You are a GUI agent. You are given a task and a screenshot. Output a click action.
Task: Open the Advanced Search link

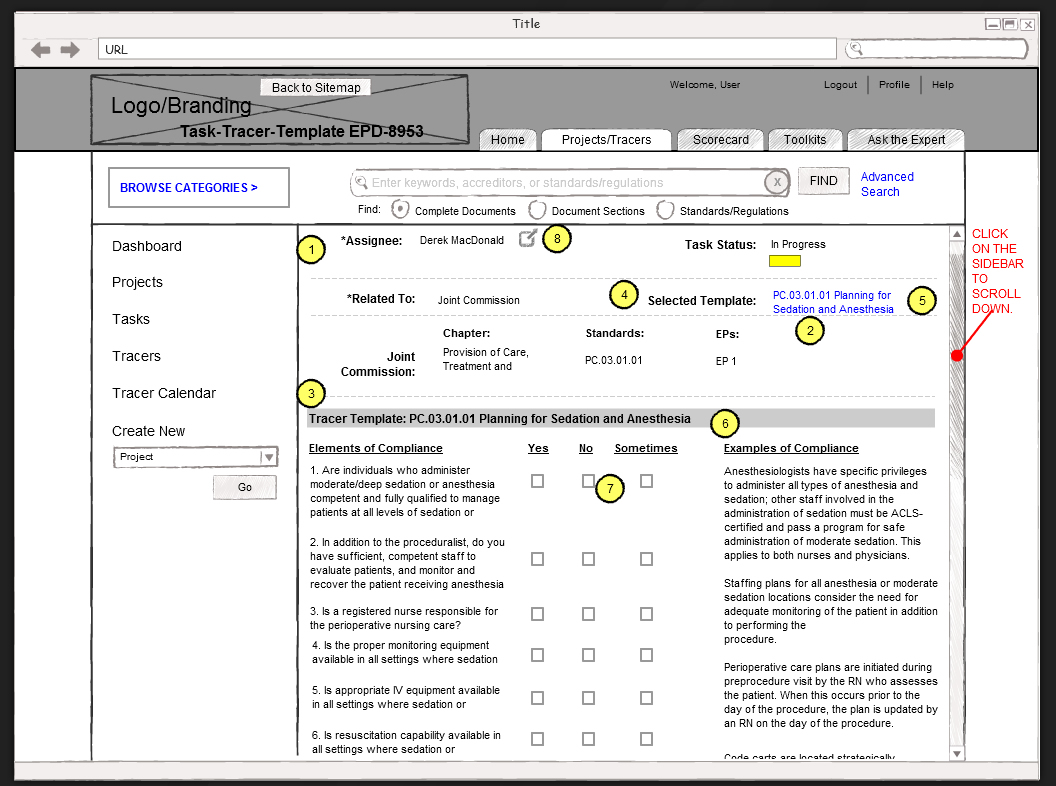887,184
